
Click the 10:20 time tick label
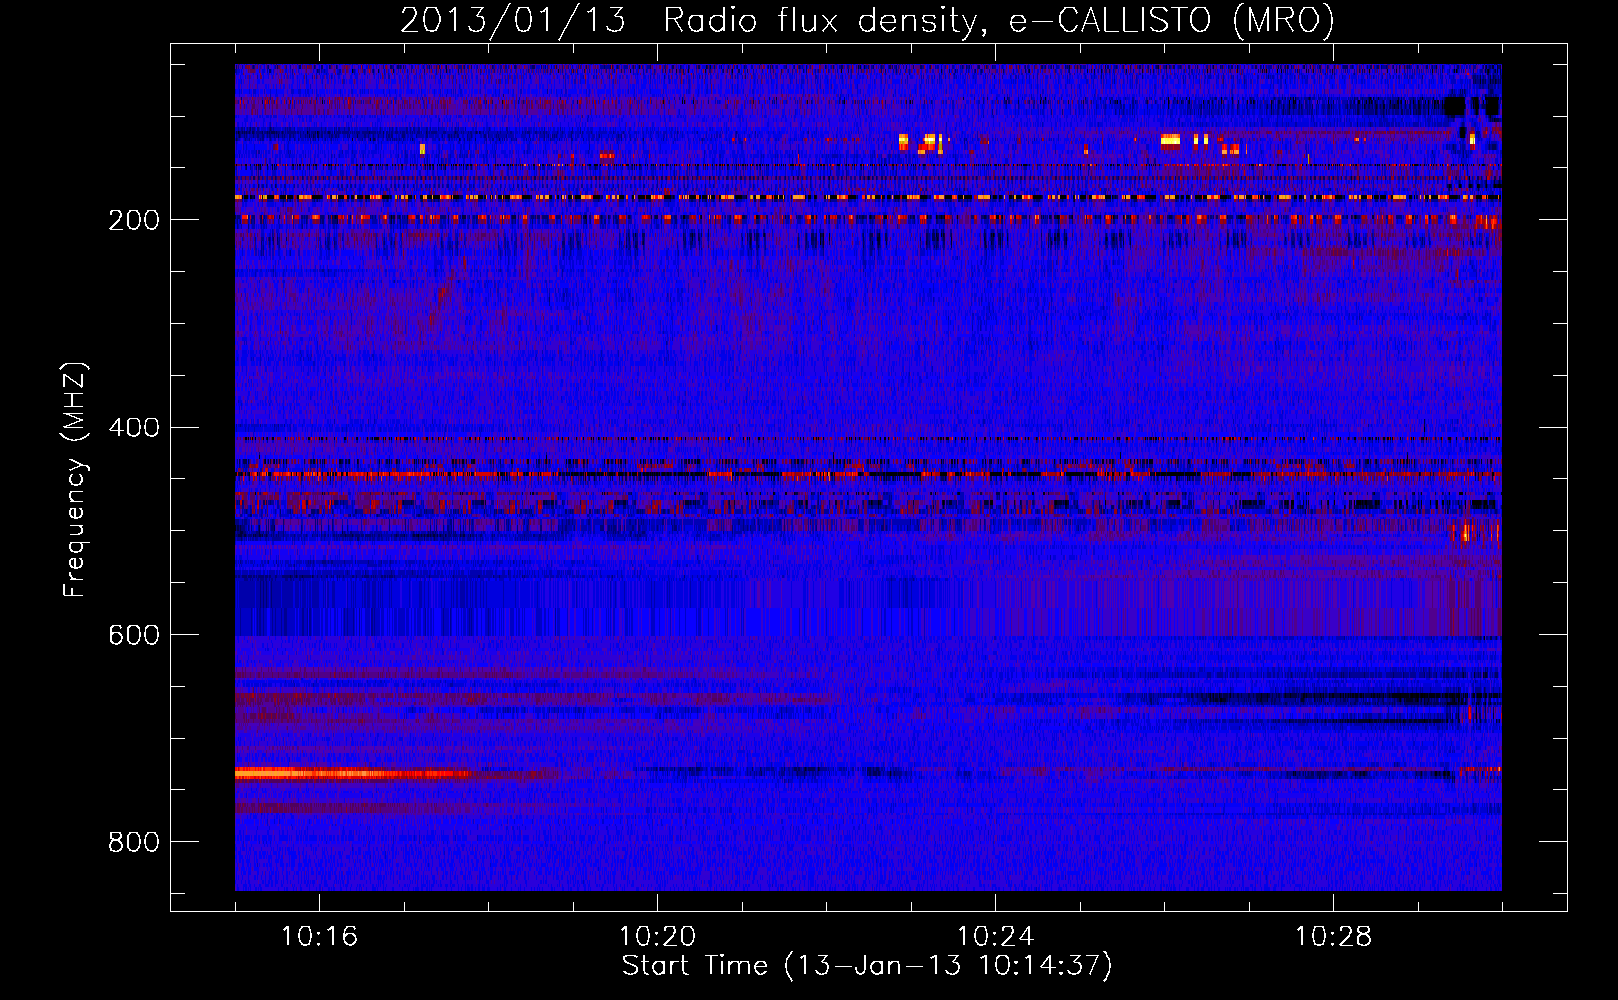(x=657, y=936)
